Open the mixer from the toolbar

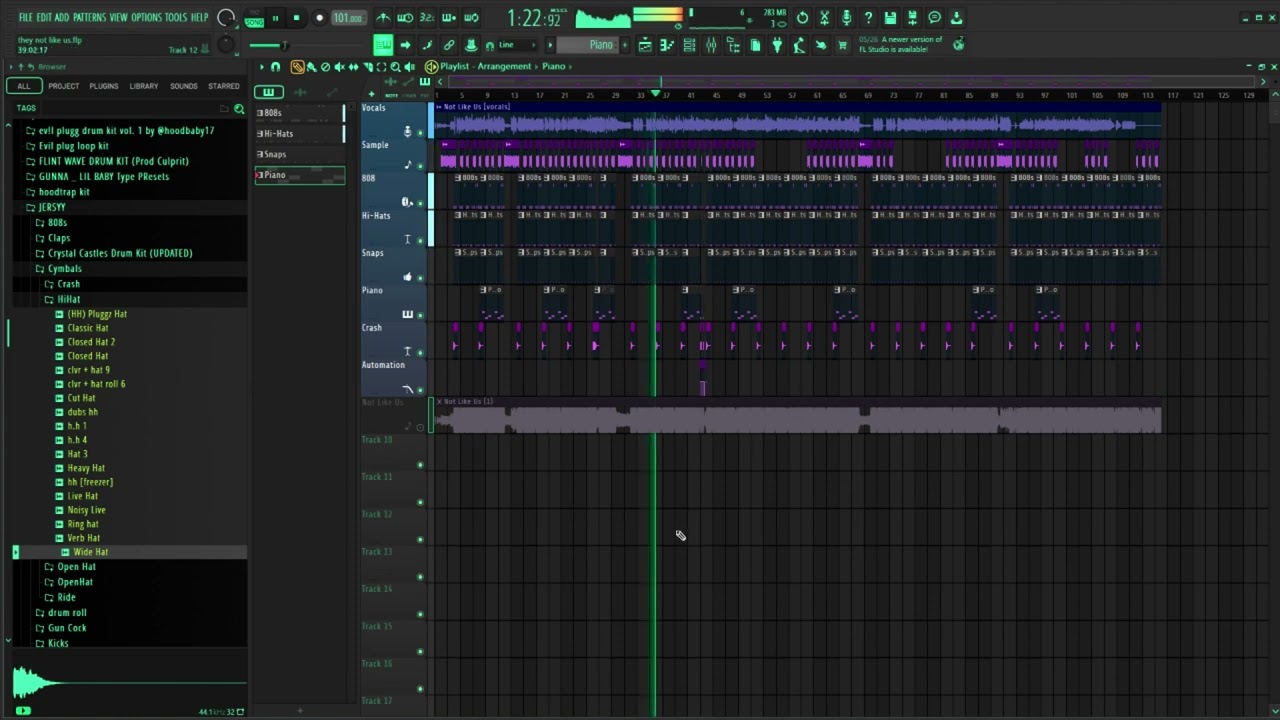[x=711, y=45]
